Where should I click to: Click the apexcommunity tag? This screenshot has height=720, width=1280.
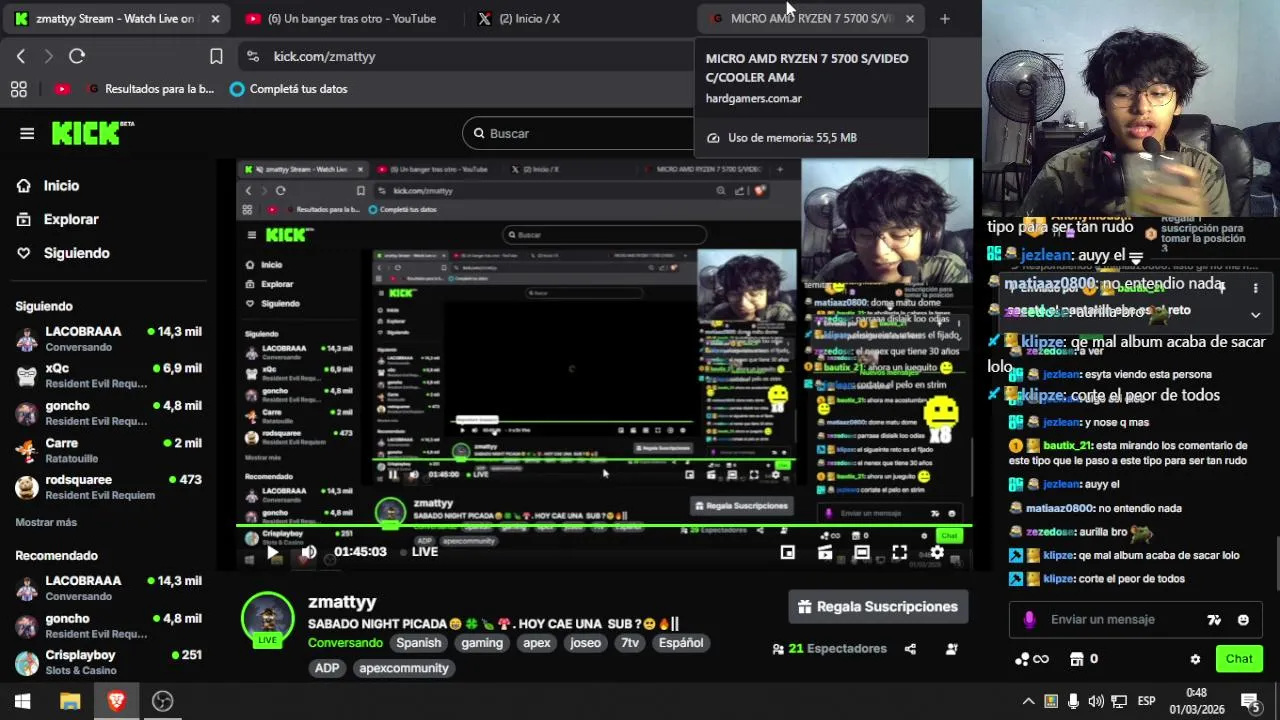pos(404,668)
